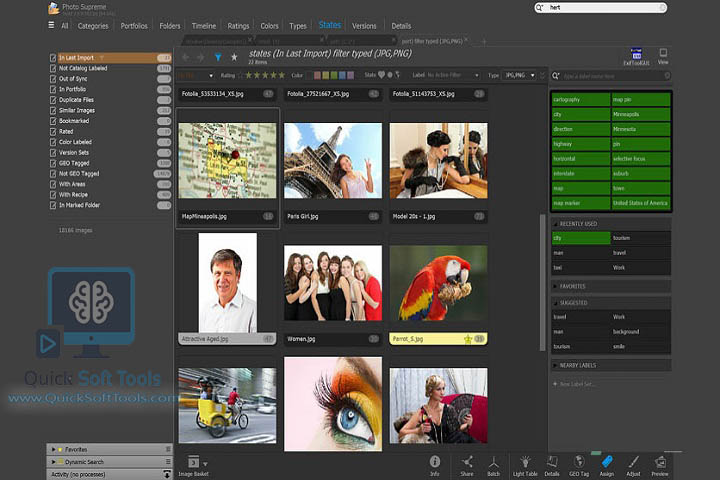Click the main search magnifier icon
720x480 pixels.
tap(540, 8)
